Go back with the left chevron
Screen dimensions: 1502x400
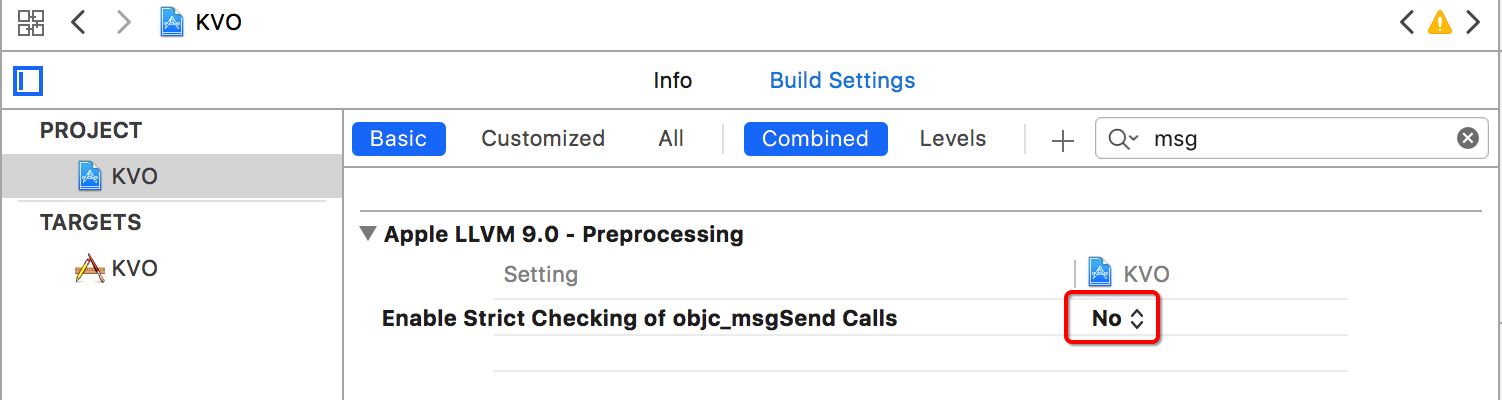79,22
